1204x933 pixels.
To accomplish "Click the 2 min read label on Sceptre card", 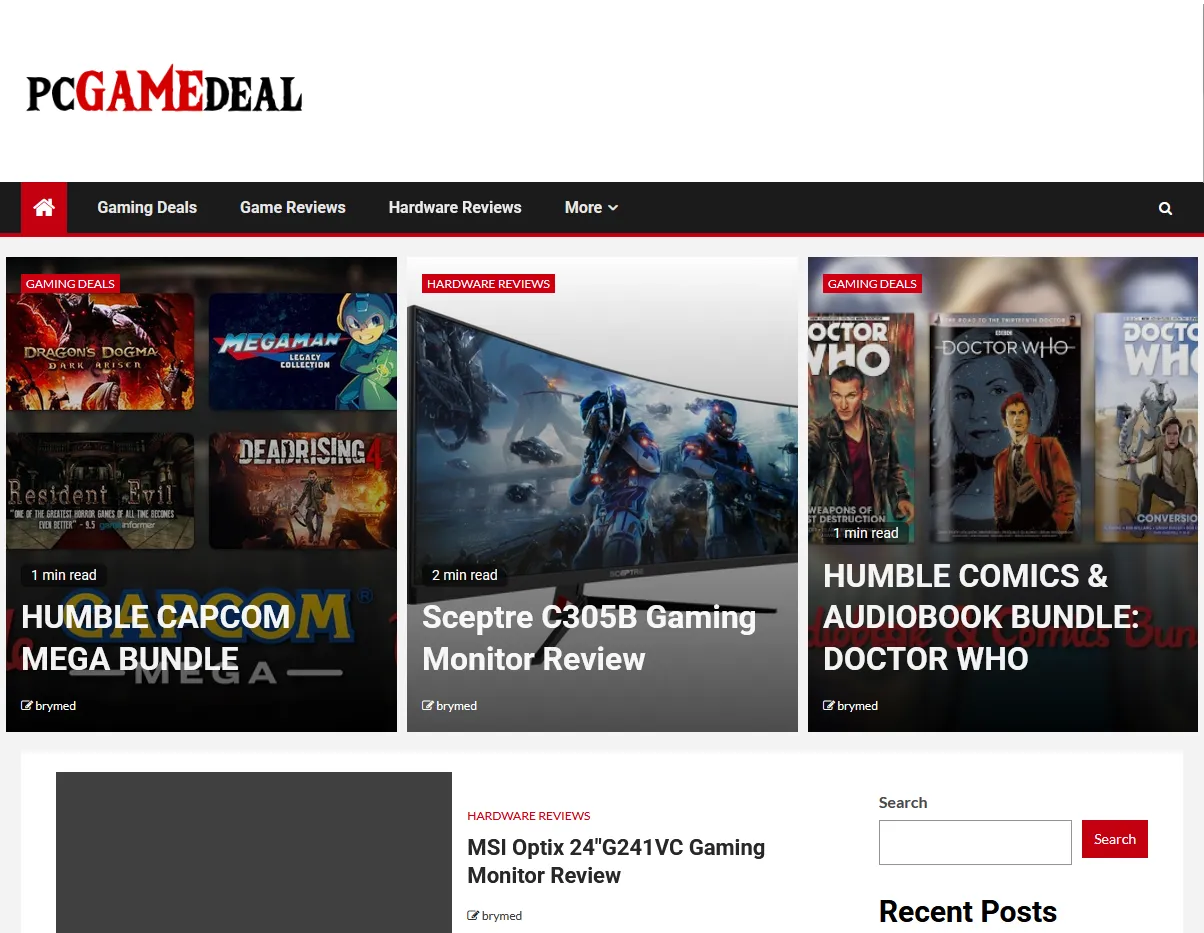I will 465,575.
